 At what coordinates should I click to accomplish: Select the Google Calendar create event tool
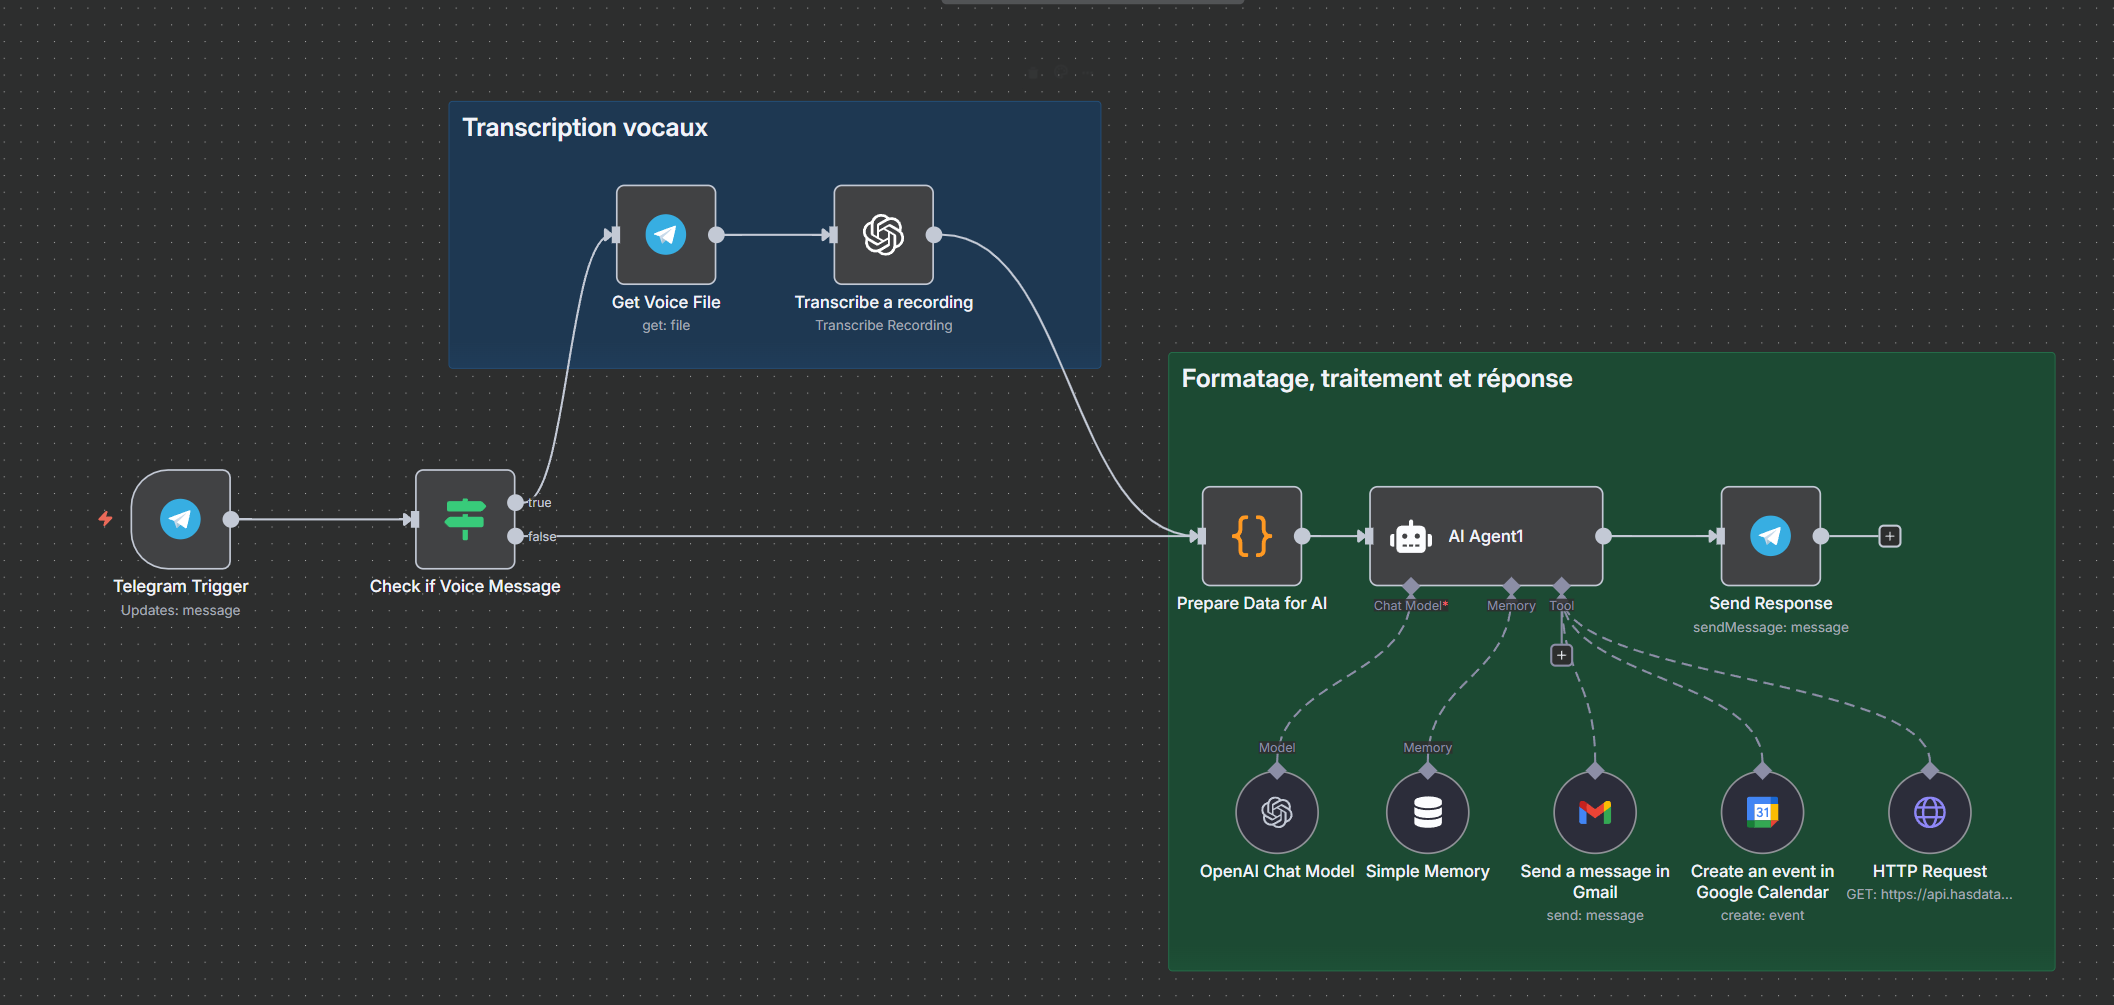coord(1762,812)
